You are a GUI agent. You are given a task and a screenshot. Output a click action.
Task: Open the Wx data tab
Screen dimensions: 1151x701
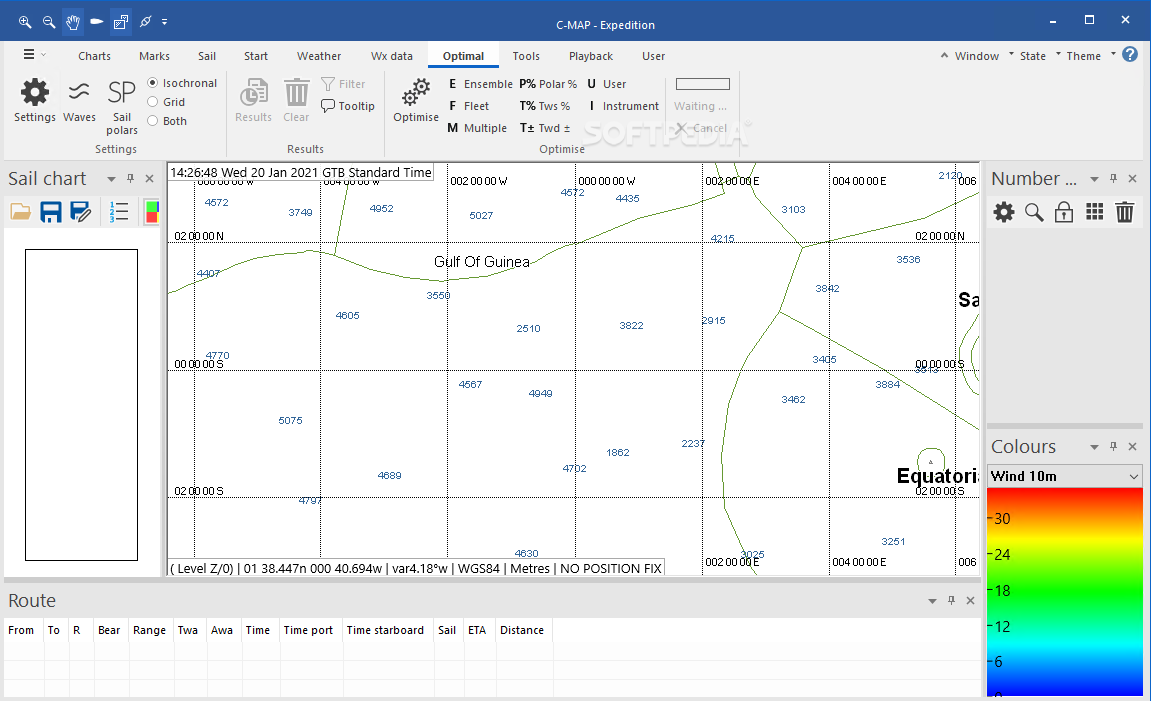[x=391, y=56]
